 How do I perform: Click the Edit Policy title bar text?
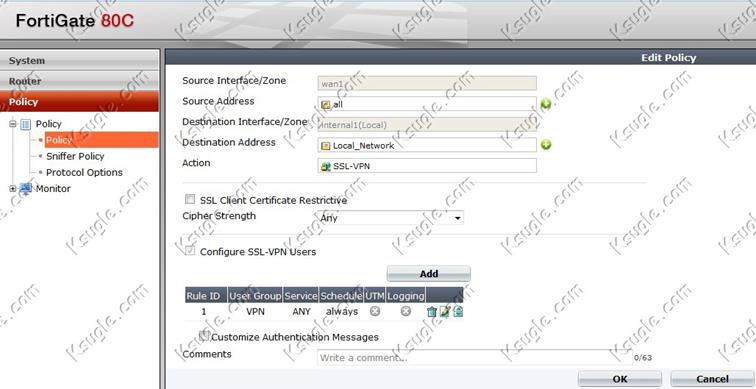point(668,58)
